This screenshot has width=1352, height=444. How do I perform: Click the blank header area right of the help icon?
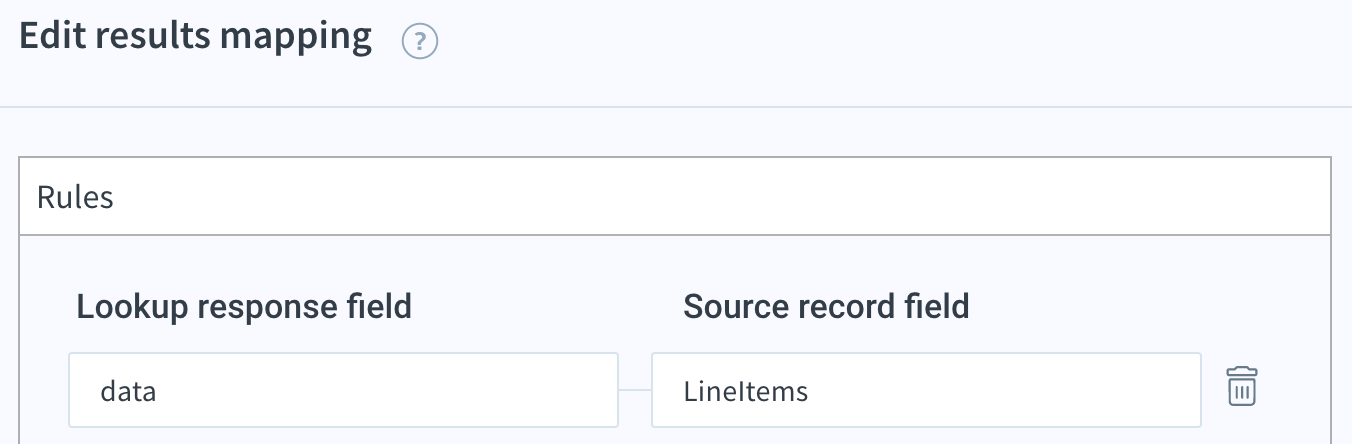[x=890, y=45]
